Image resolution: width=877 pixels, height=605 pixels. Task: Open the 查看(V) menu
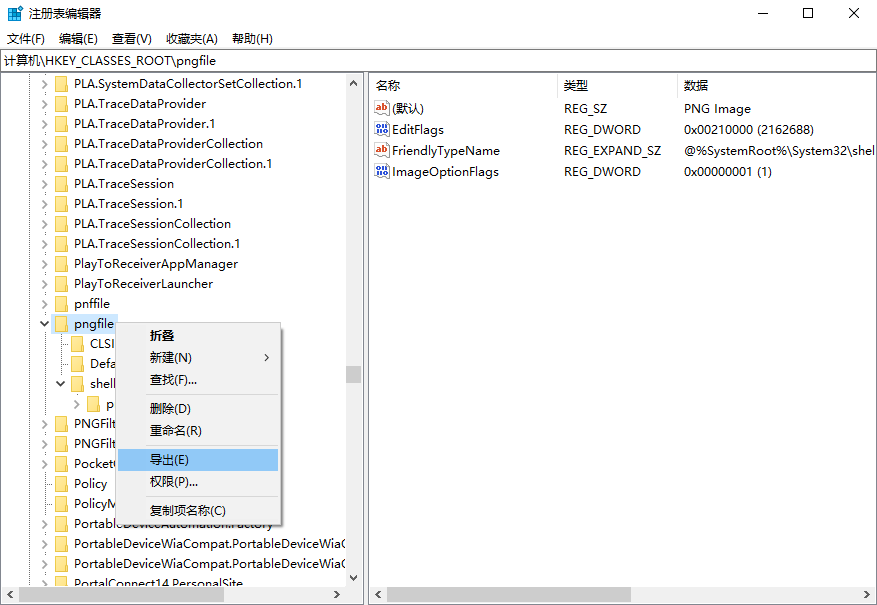coord(131,39)
